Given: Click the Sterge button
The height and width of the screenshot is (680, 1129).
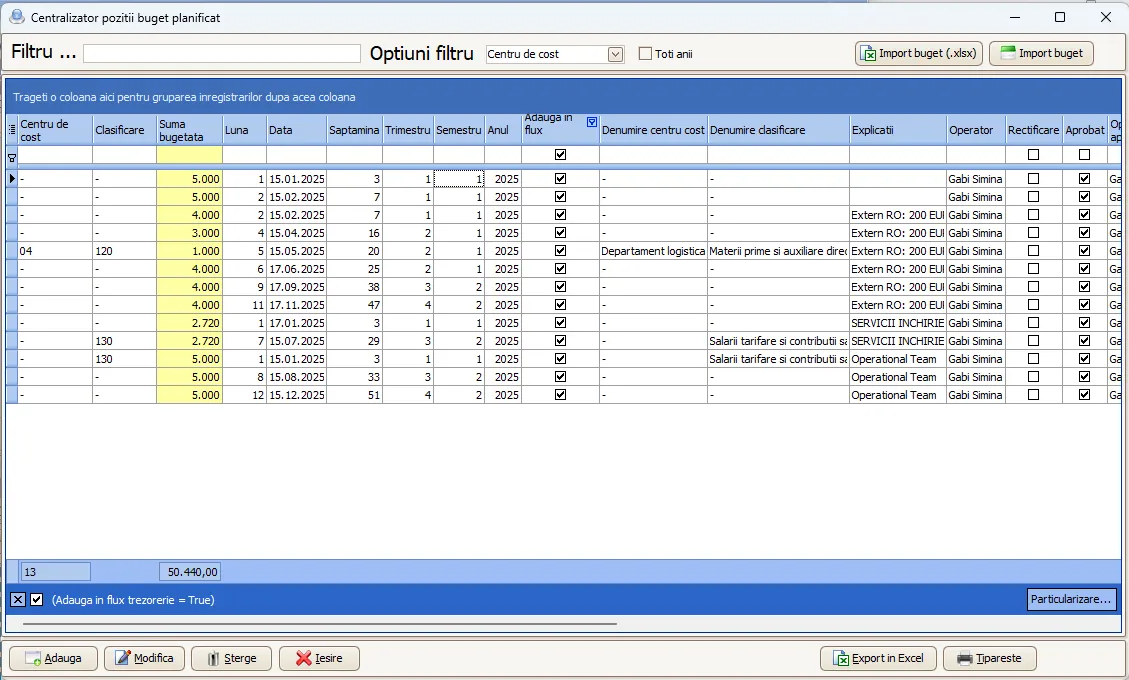Looking at the screenshot, I should (231, 658).
